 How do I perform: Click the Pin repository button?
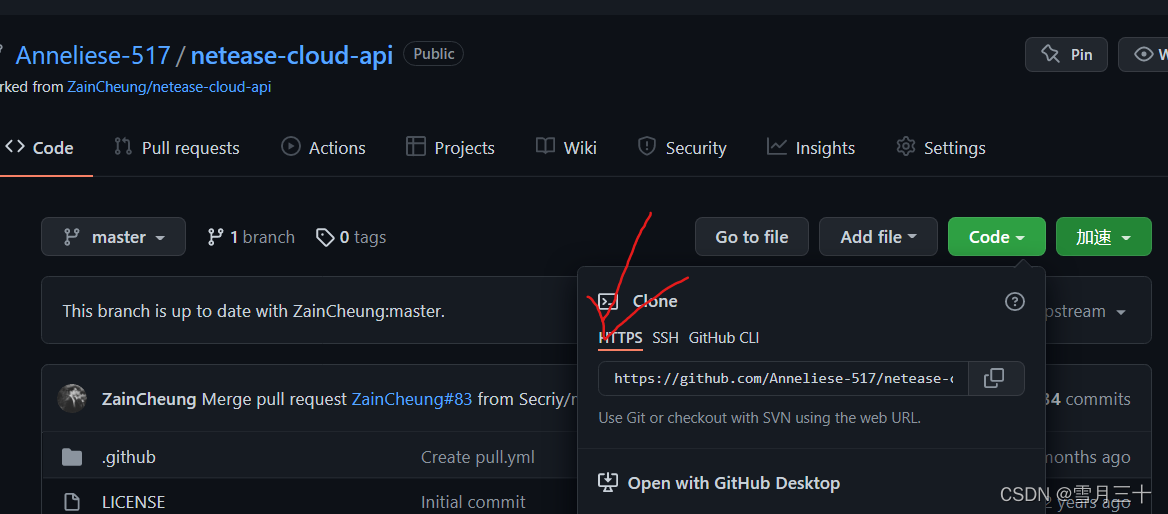(1066, 54)
